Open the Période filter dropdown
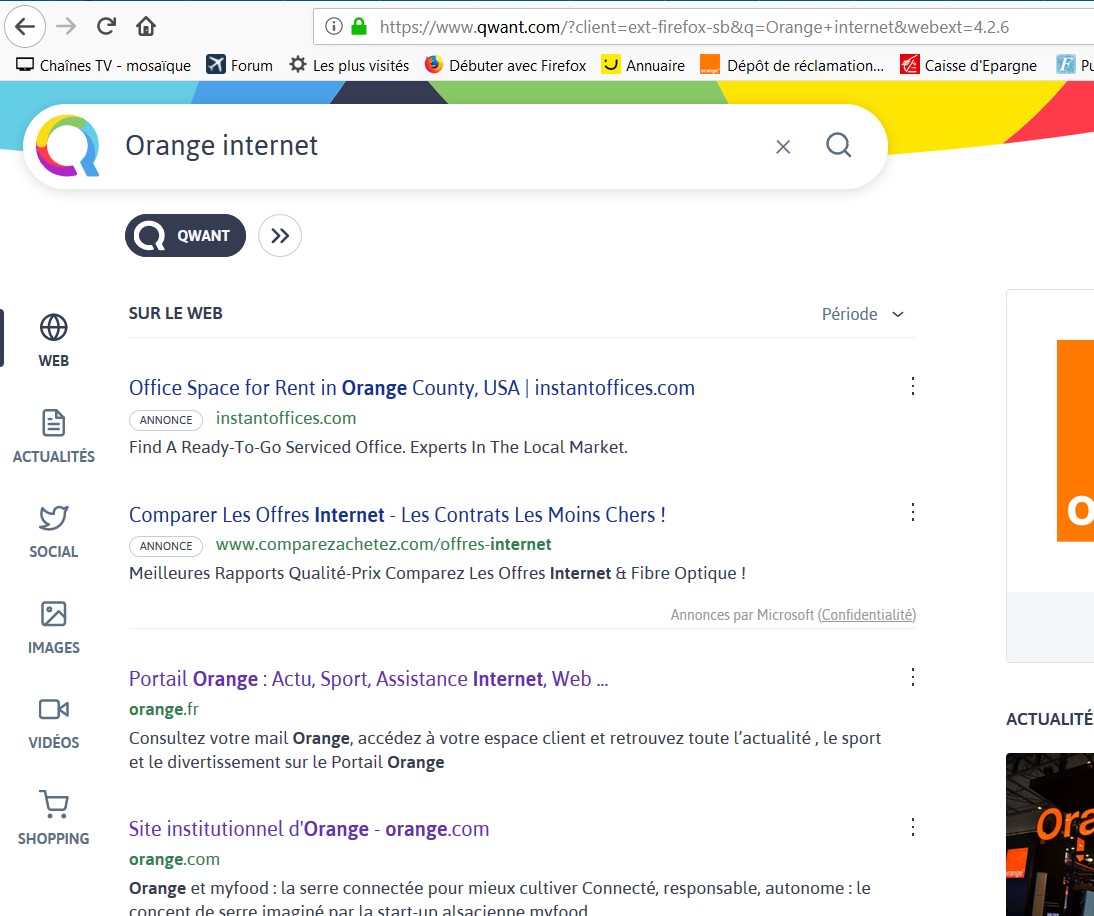 [x=863, y=314]
